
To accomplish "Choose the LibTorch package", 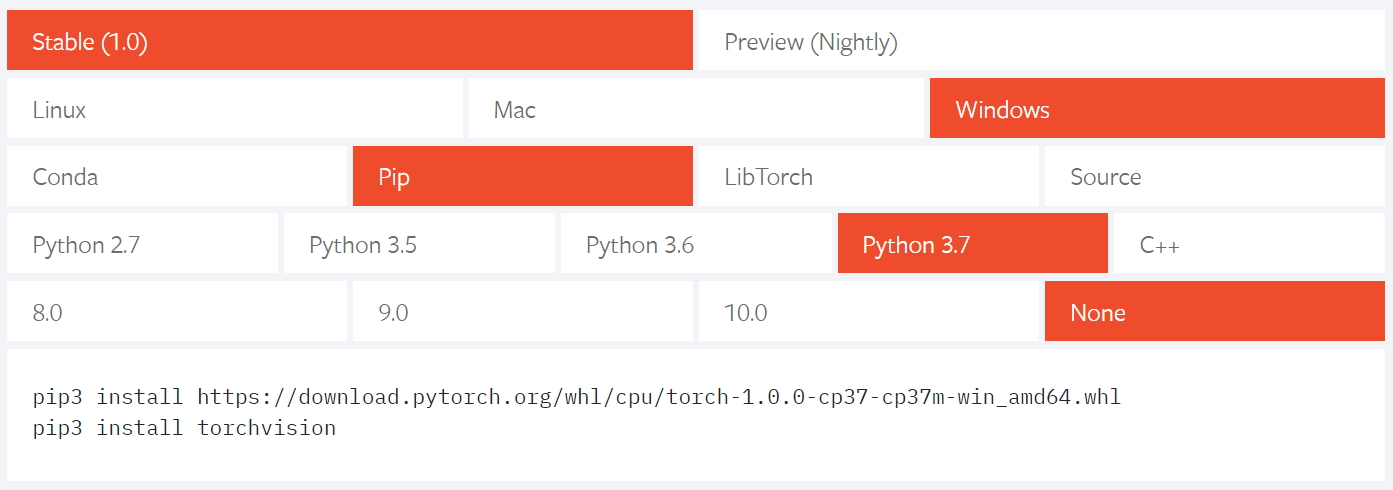I will (x=868, y=177).
